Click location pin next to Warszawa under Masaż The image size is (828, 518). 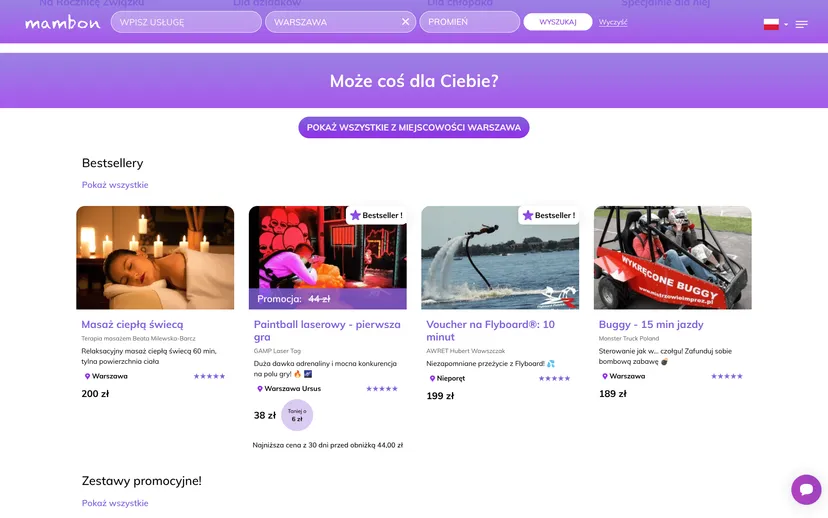click(87, 376)
